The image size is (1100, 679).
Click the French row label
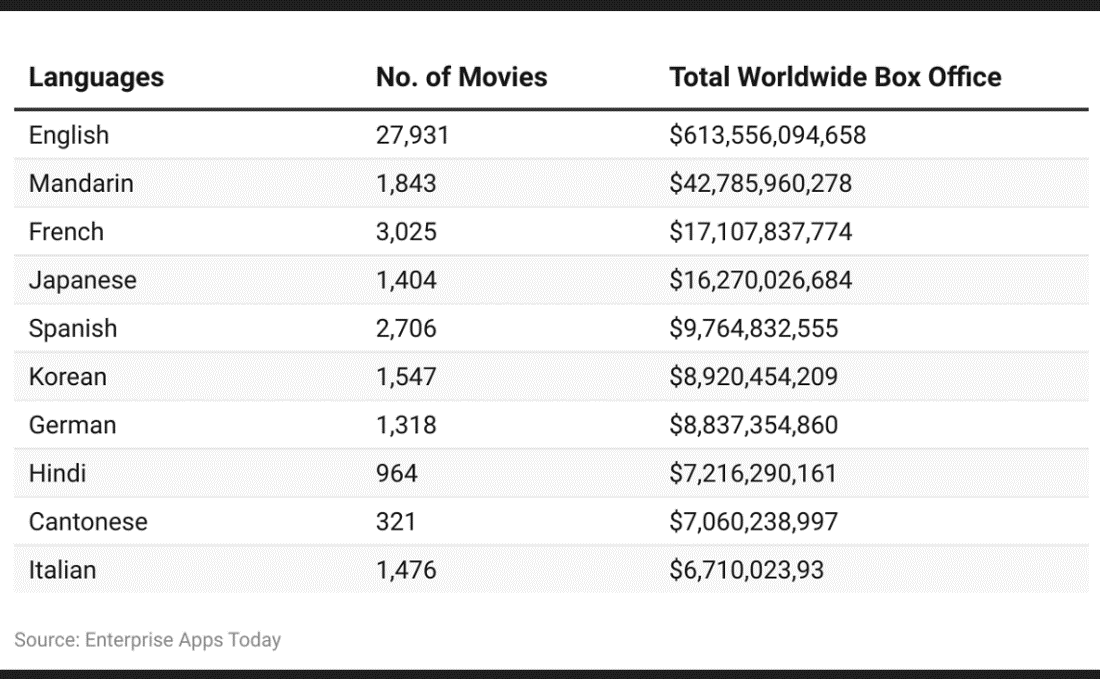coord(66,232)
